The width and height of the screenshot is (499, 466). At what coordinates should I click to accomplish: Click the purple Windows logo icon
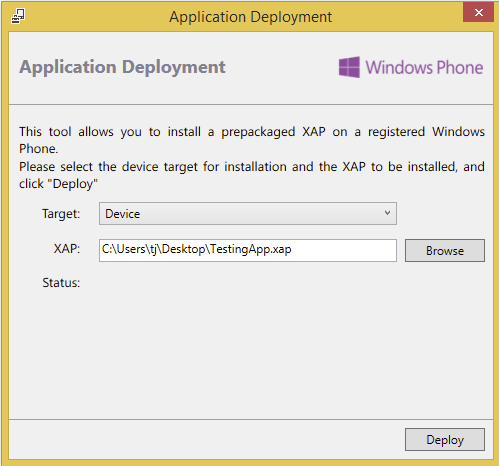pos(349,67)
